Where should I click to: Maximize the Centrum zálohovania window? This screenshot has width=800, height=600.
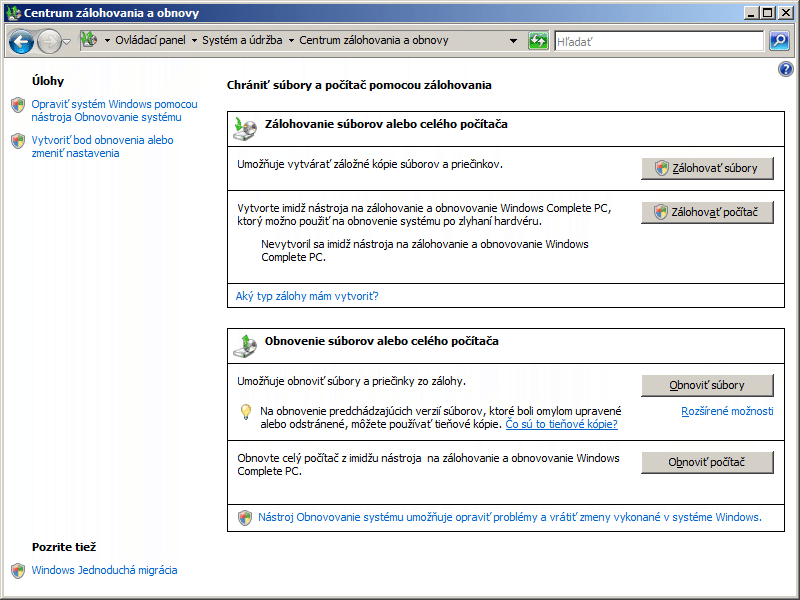pos(768,13)
